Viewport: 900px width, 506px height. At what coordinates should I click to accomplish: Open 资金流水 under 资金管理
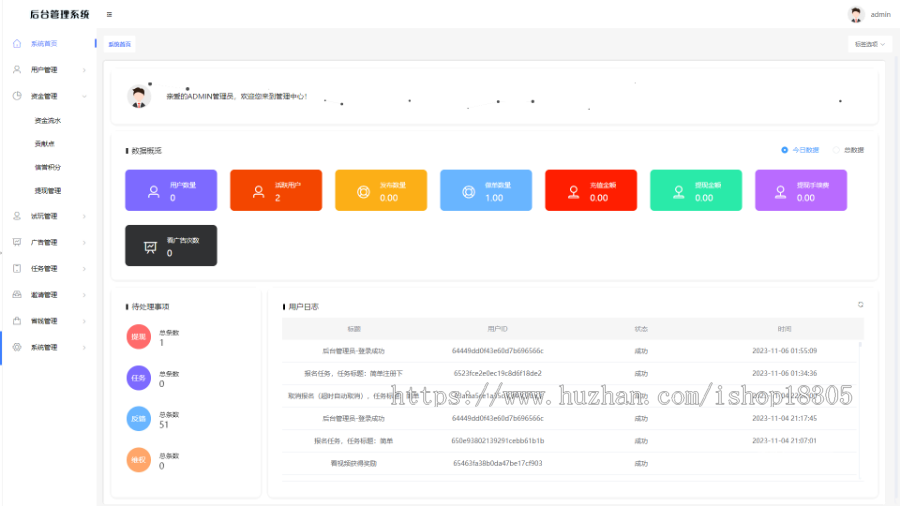48,120
